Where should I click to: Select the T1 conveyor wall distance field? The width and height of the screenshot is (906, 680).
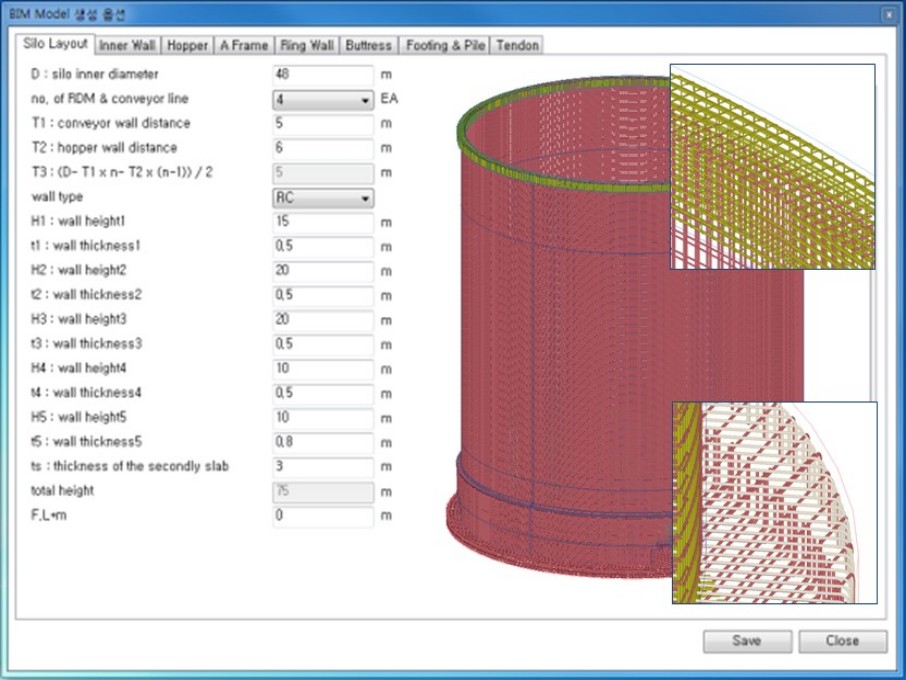point(322,124)
